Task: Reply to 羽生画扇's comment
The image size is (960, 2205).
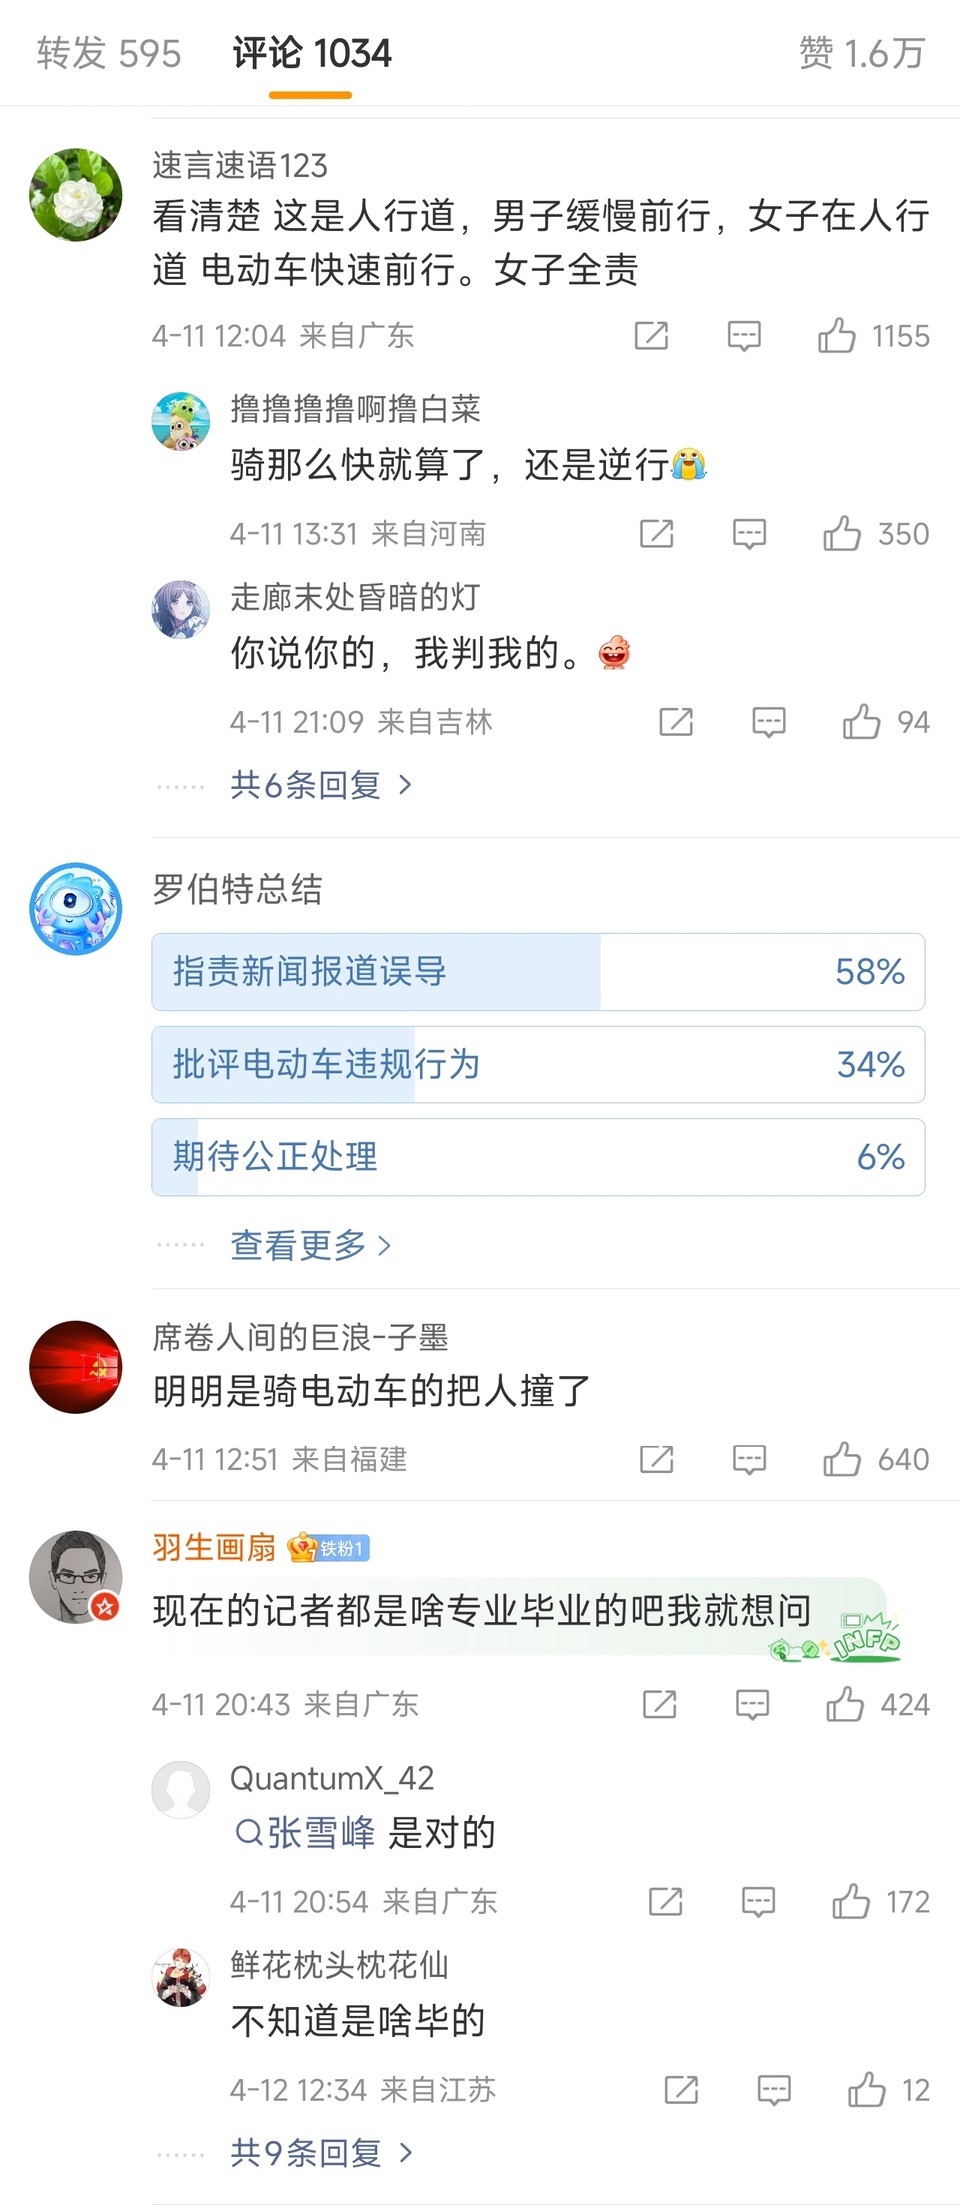Action: point(752,1704)
